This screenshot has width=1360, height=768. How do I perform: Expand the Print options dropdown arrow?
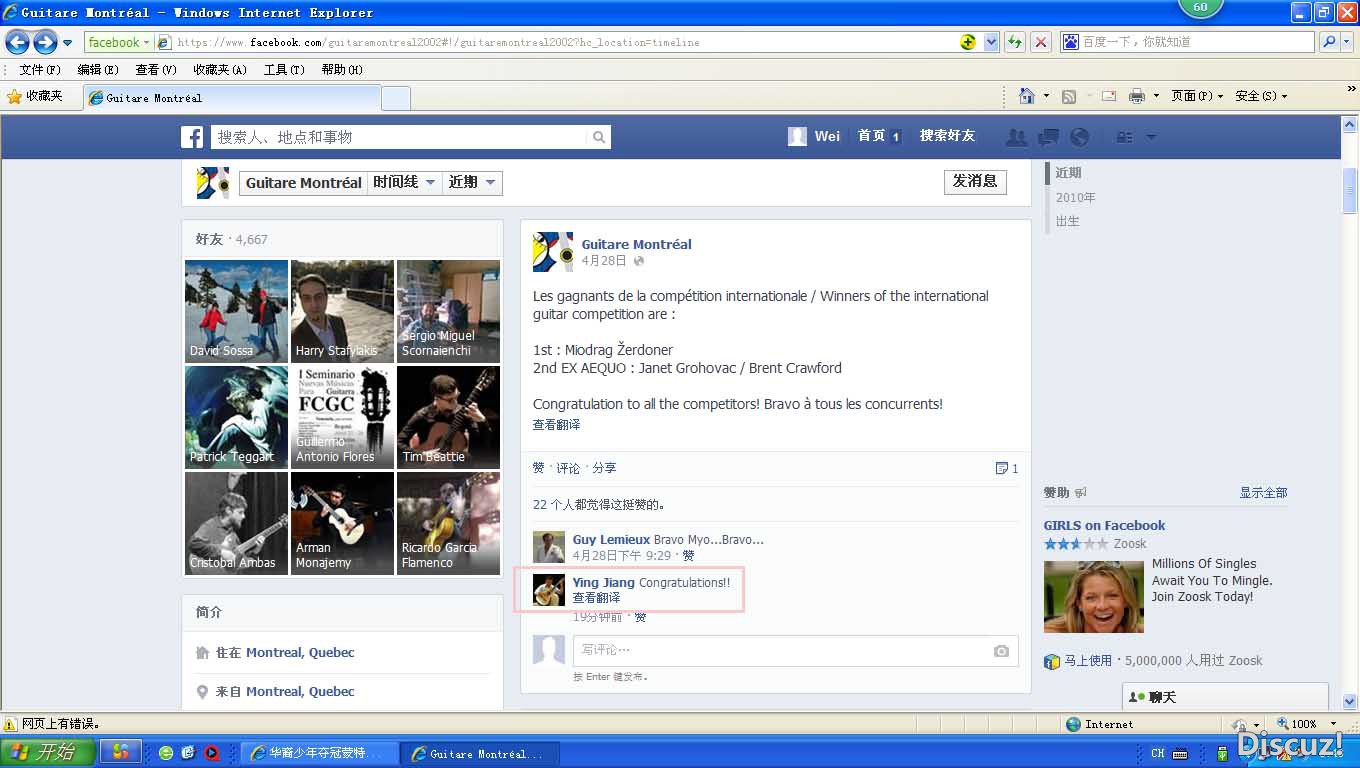coord(1156,96)
